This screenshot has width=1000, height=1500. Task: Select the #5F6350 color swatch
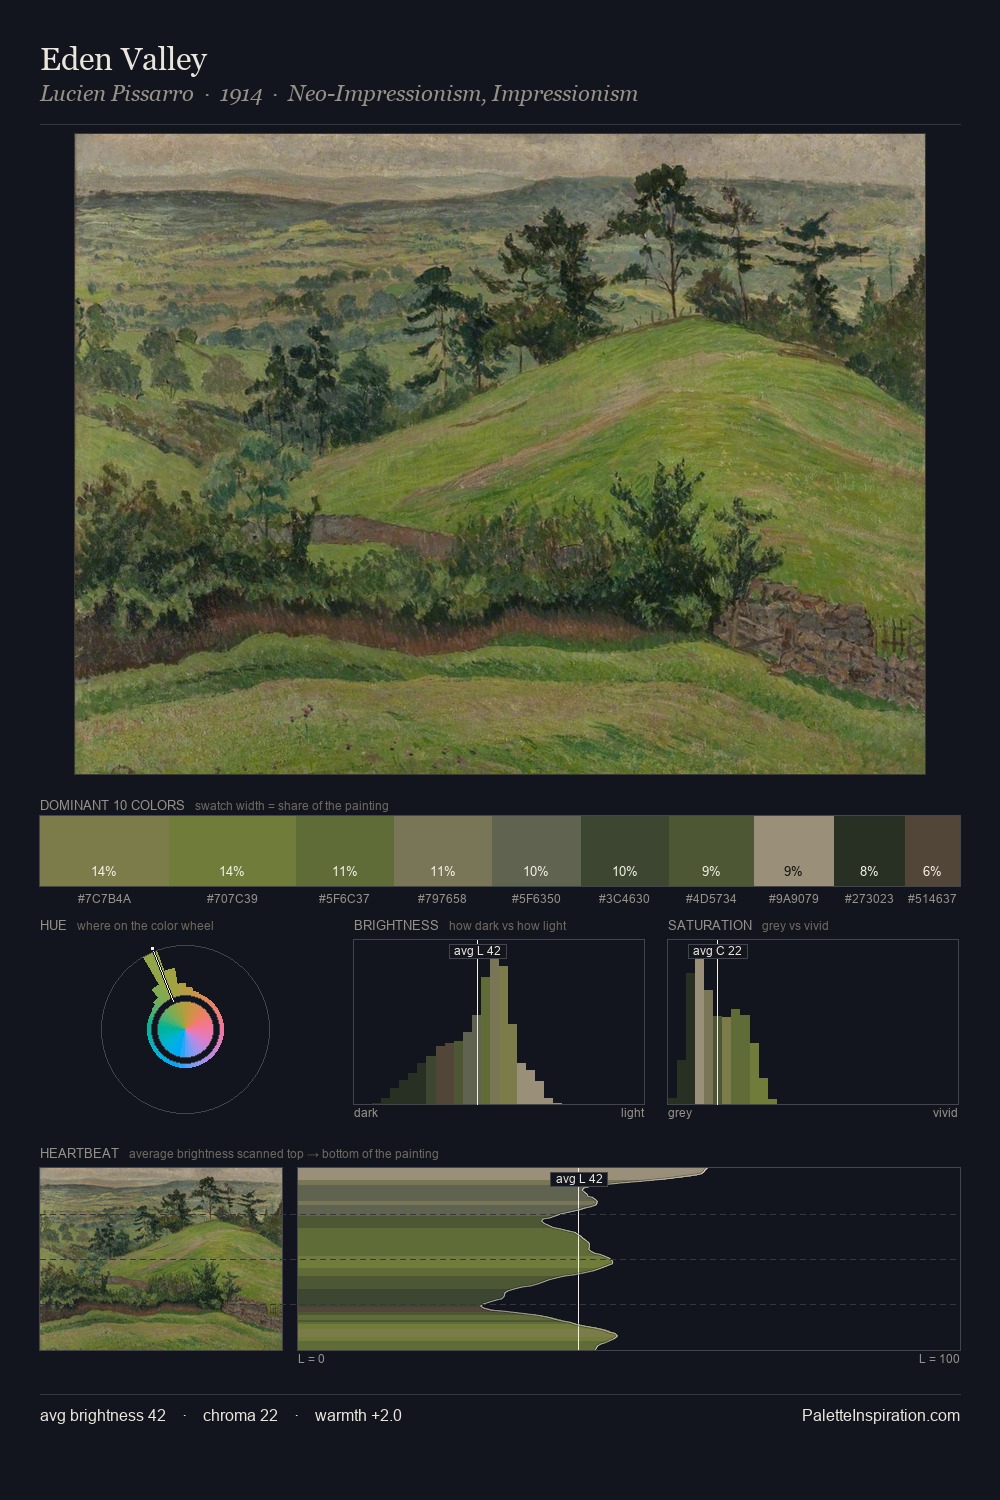click(536, 851)
